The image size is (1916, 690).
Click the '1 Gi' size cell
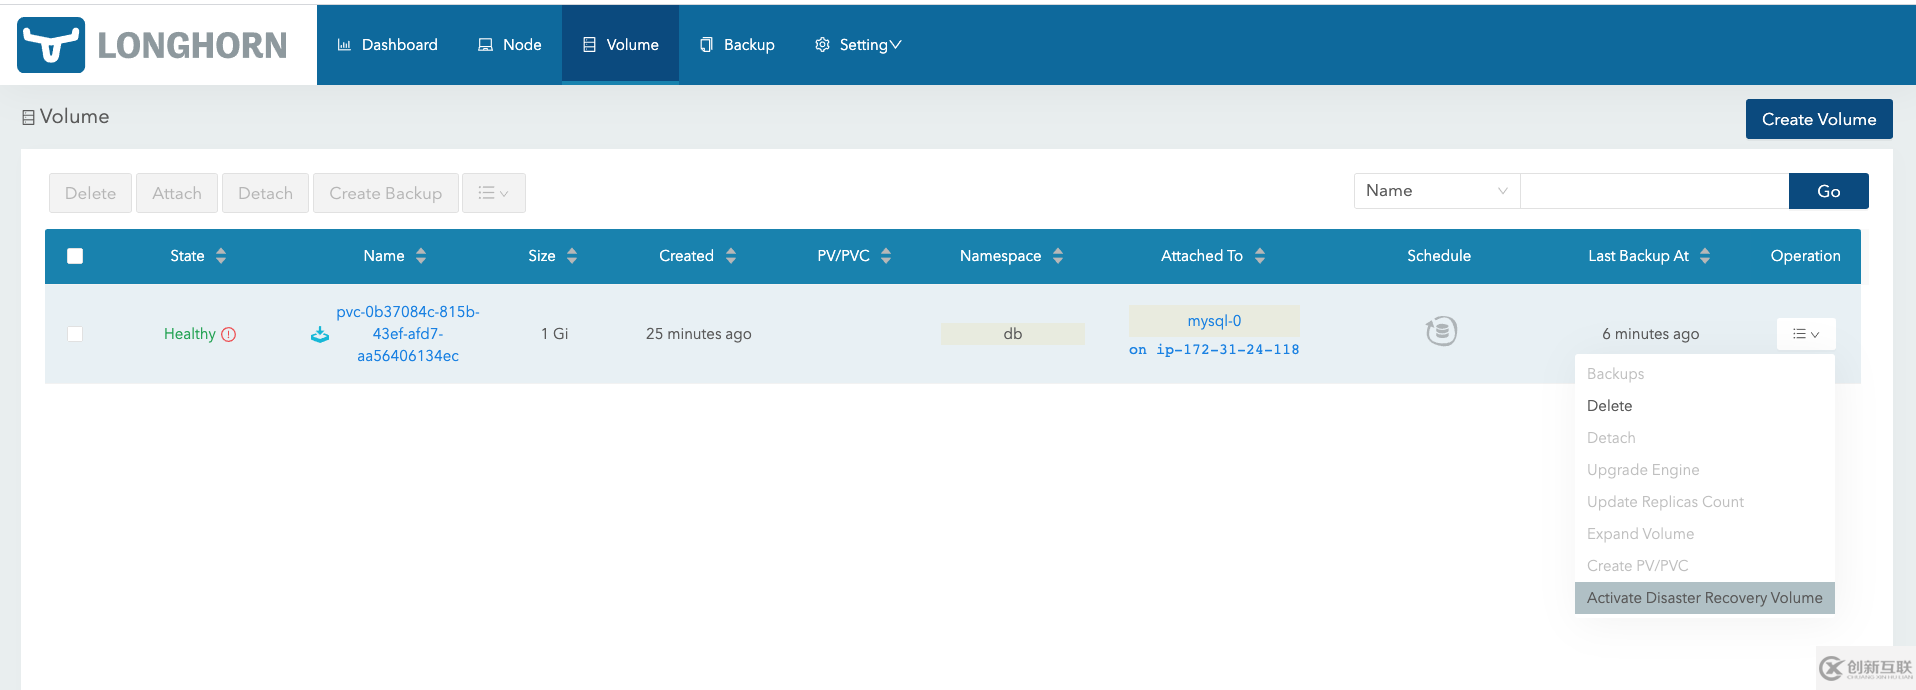pos(554,334)
